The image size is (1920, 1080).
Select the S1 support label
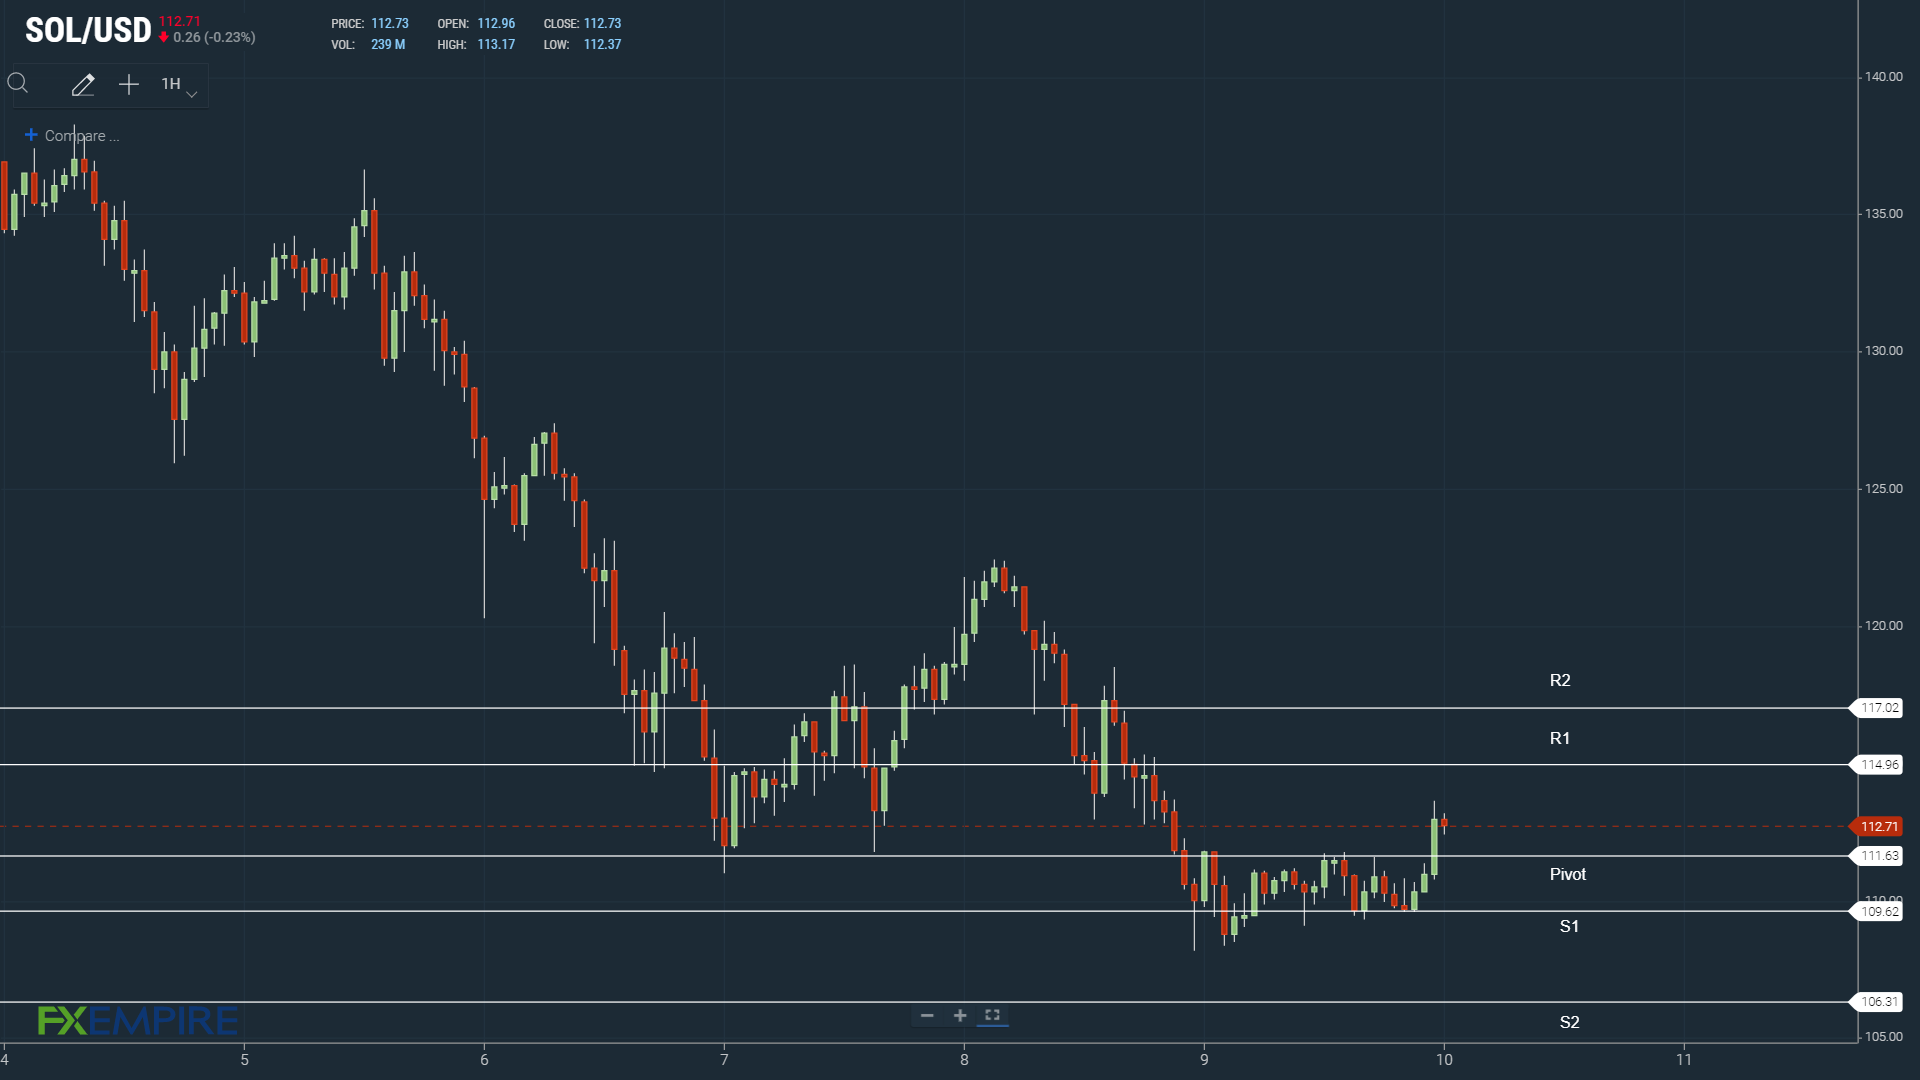click(x=1570, y=926)
